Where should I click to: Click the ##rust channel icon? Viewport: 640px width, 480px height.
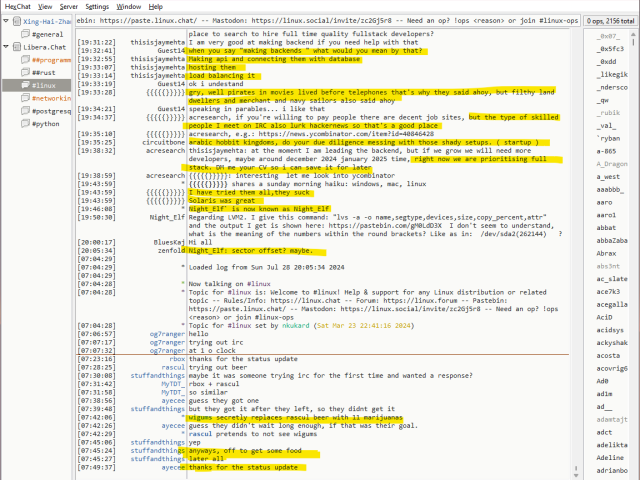point(24,73)
